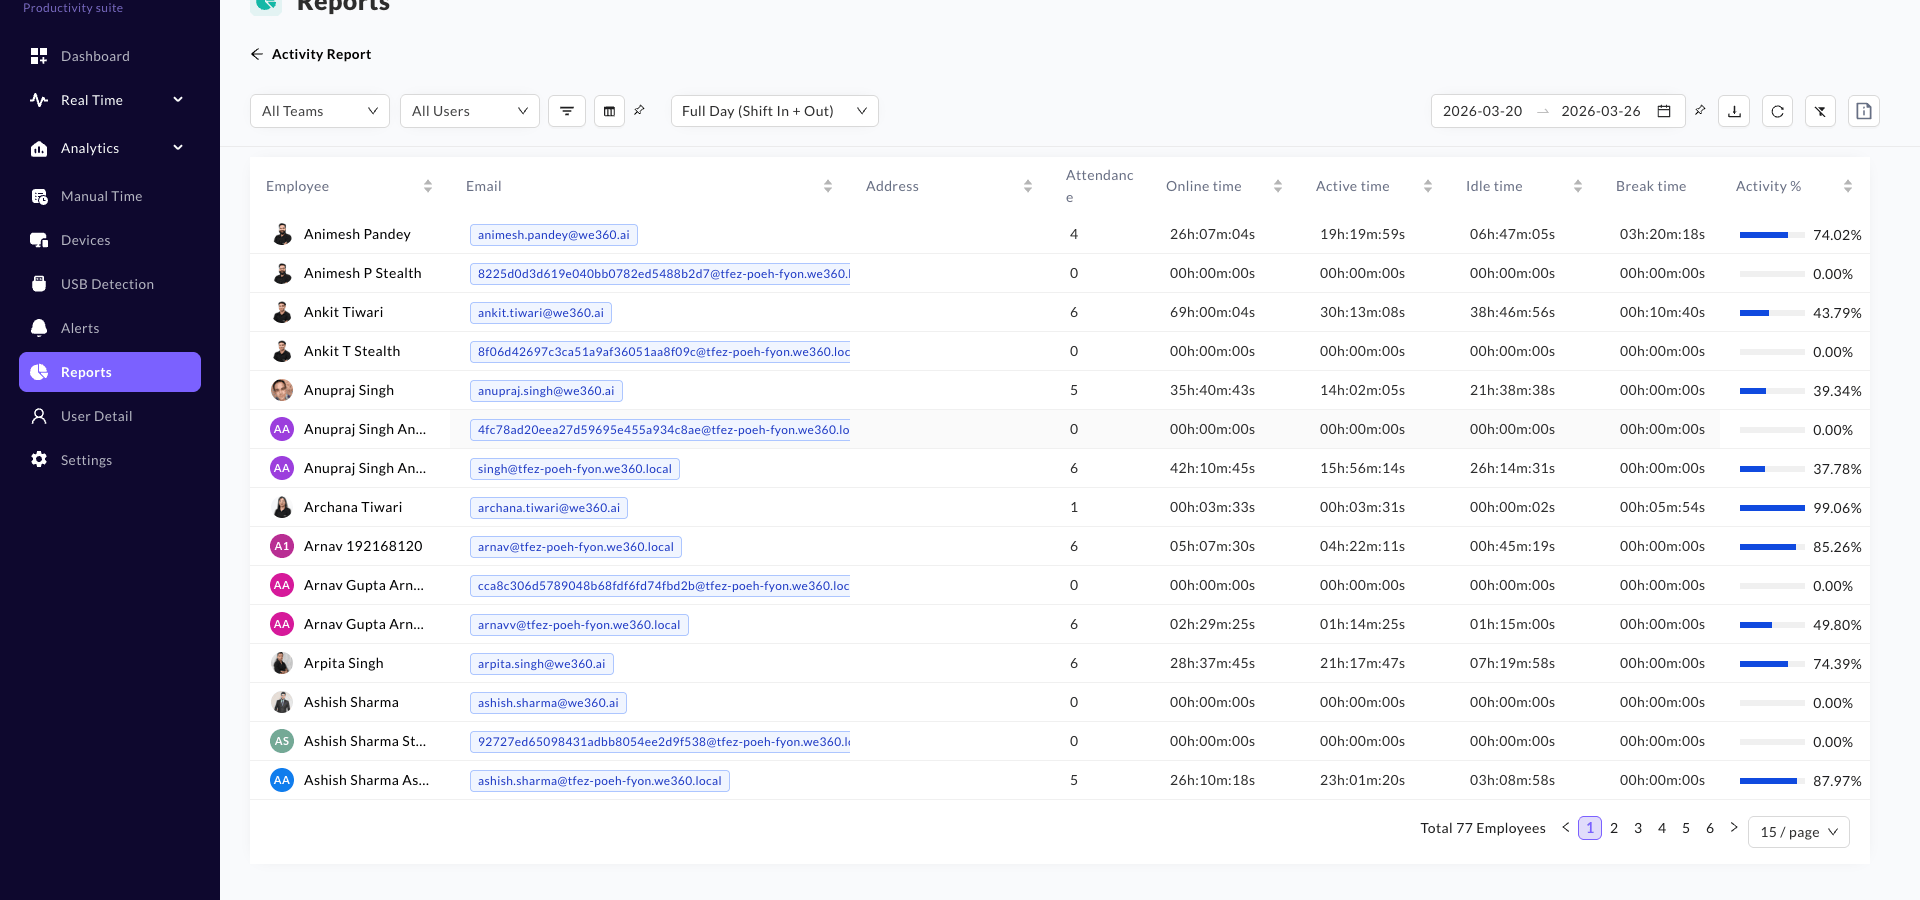Change the 15 / page size dropdown

point(1798,832)
